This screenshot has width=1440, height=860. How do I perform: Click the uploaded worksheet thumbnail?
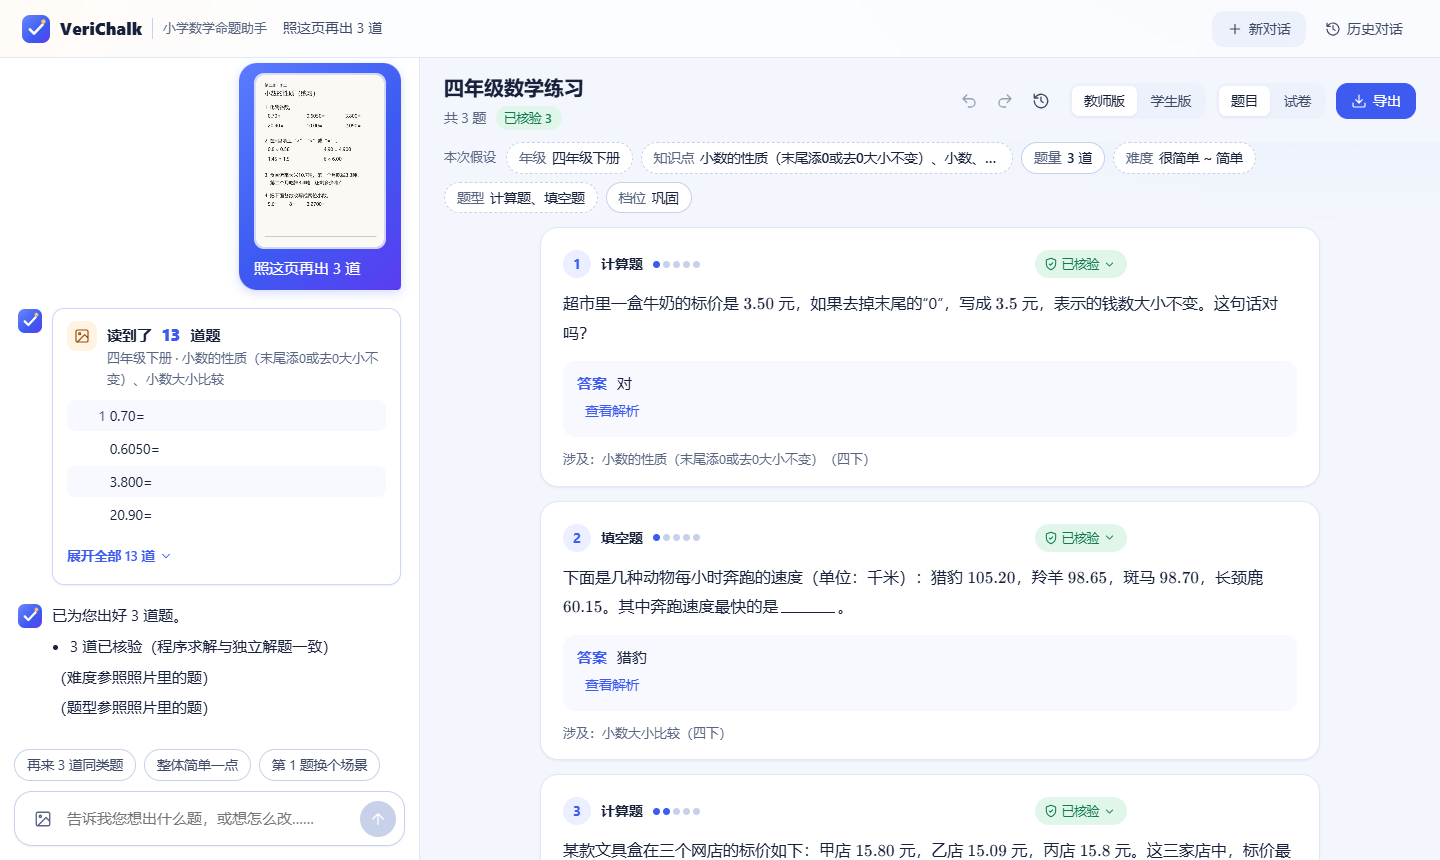pyautogui.click(x=320, y=160)
